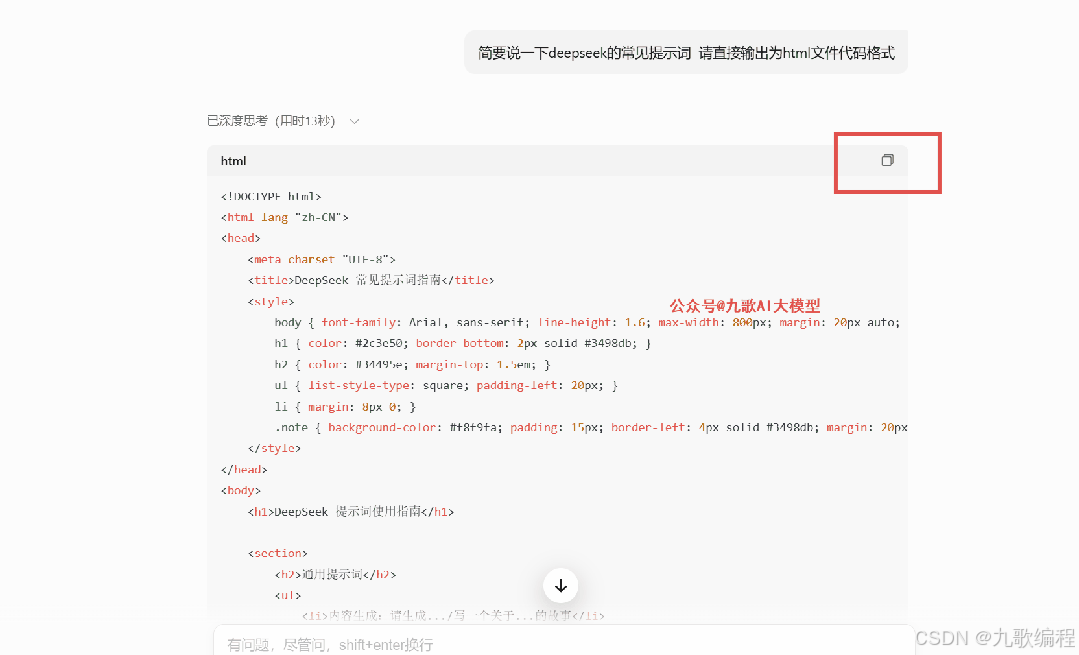Select the li margin CSS line
The width and height of the screenshot is (1079, 655).
(345, 407)
